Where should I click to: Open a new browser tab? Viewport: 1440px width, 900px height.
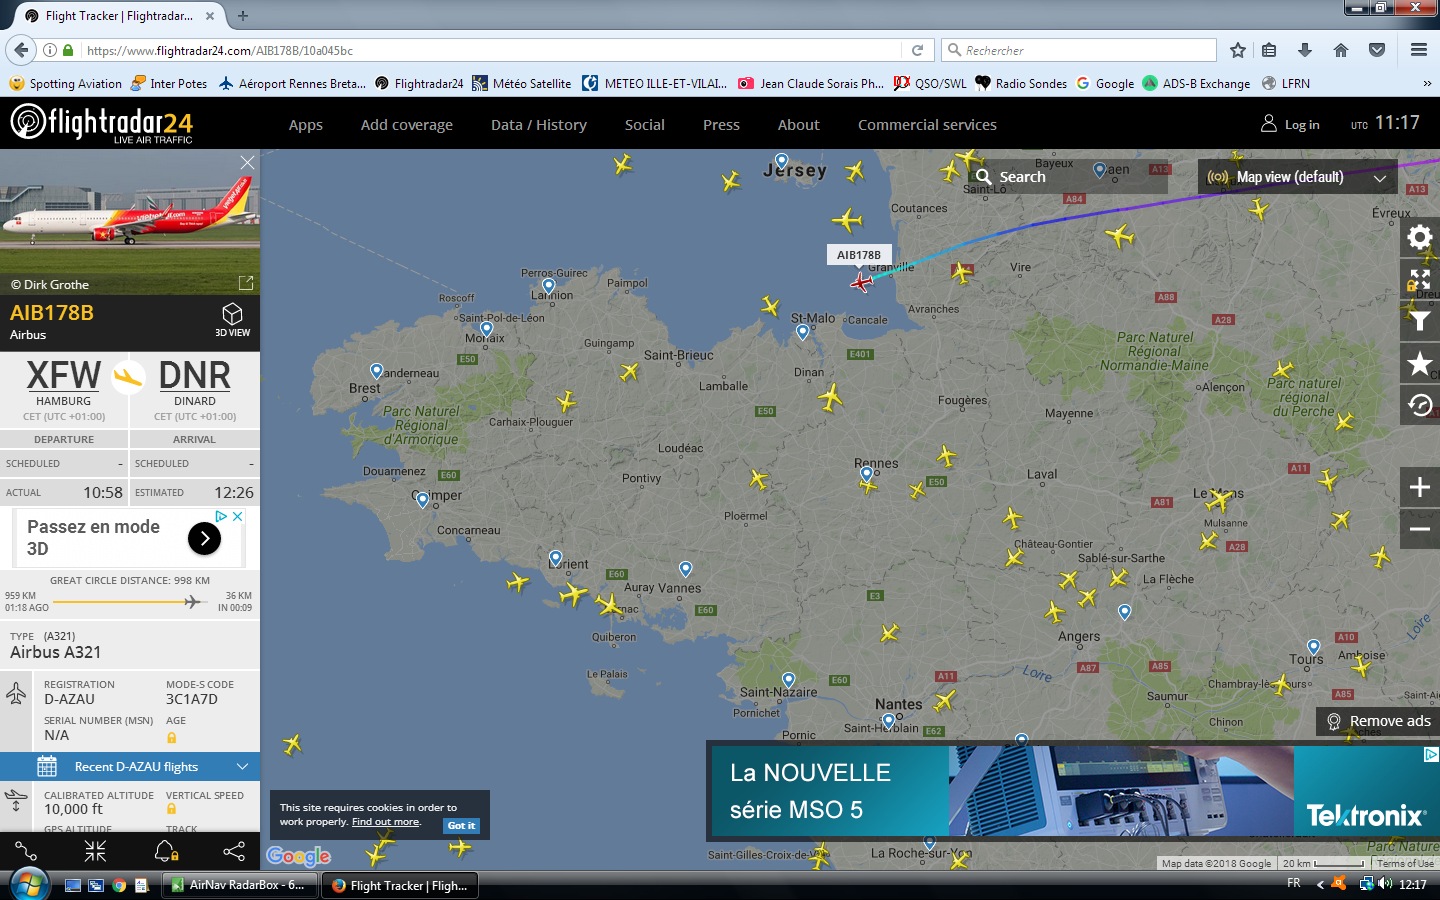[243, 16]
